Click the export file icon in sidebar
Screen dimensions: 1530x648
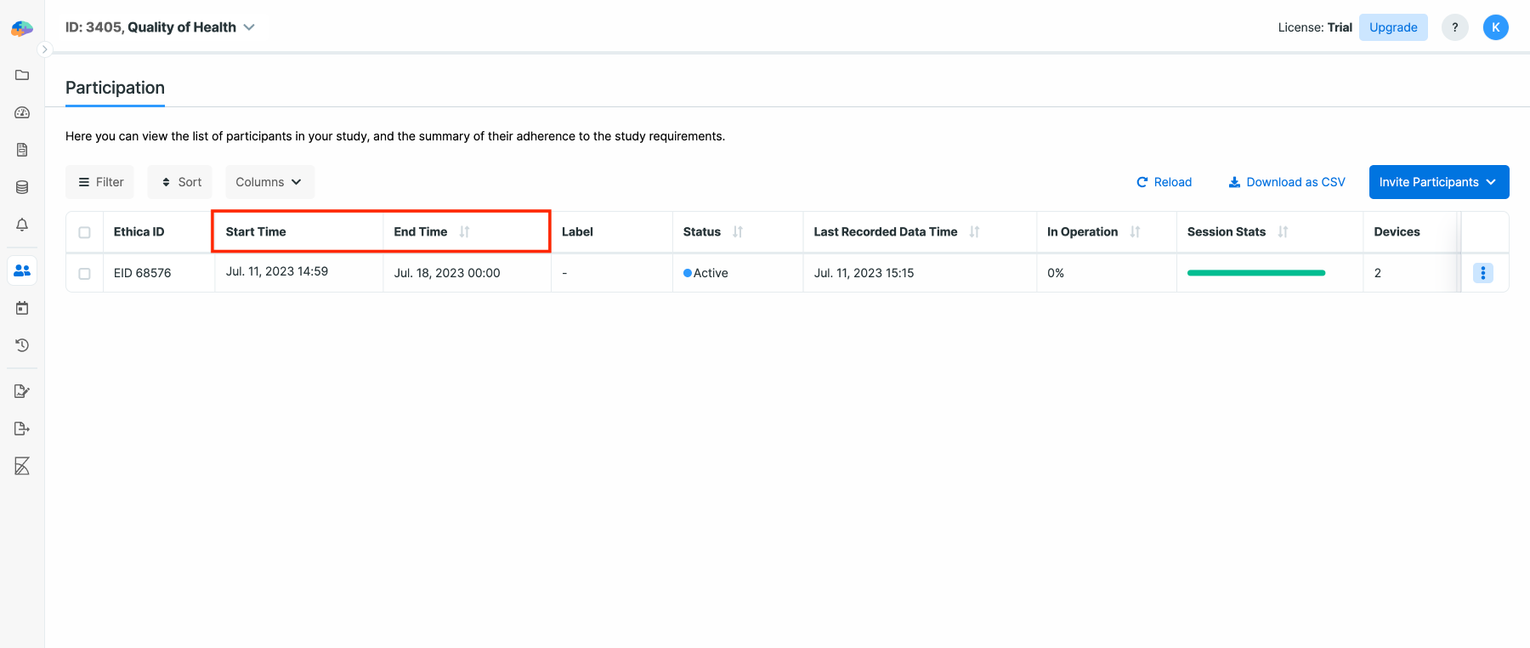pyautogui.click(x=22, y=429)
